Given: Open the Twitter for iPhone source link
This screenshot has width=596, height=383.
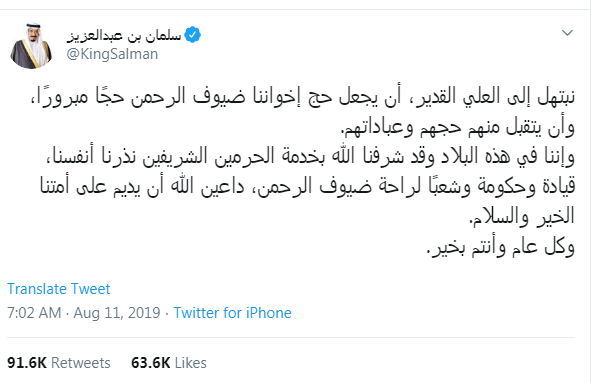Looking at the screenshot, I should pos(233,313).
